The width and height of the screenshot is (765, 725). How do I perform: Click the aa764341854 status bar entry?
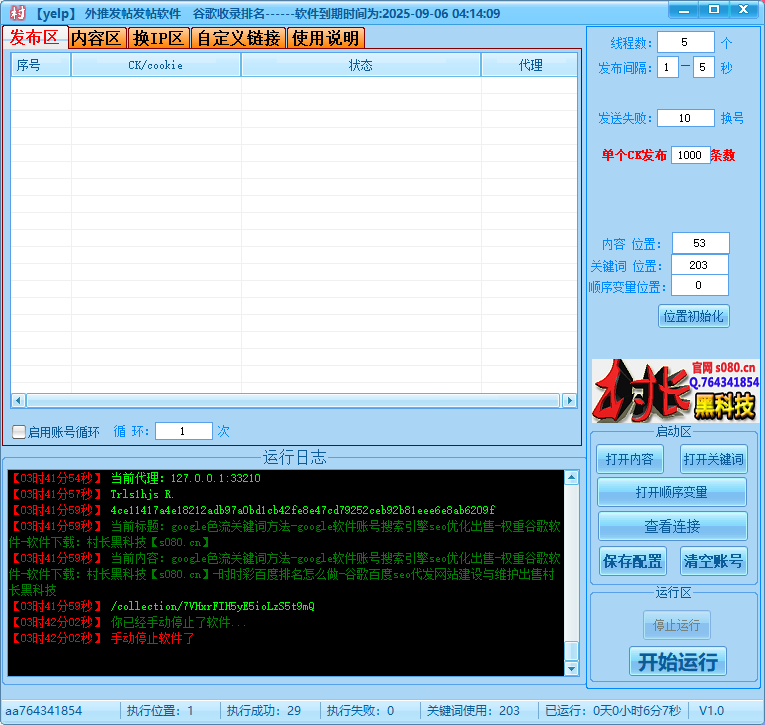click(44, 711)
